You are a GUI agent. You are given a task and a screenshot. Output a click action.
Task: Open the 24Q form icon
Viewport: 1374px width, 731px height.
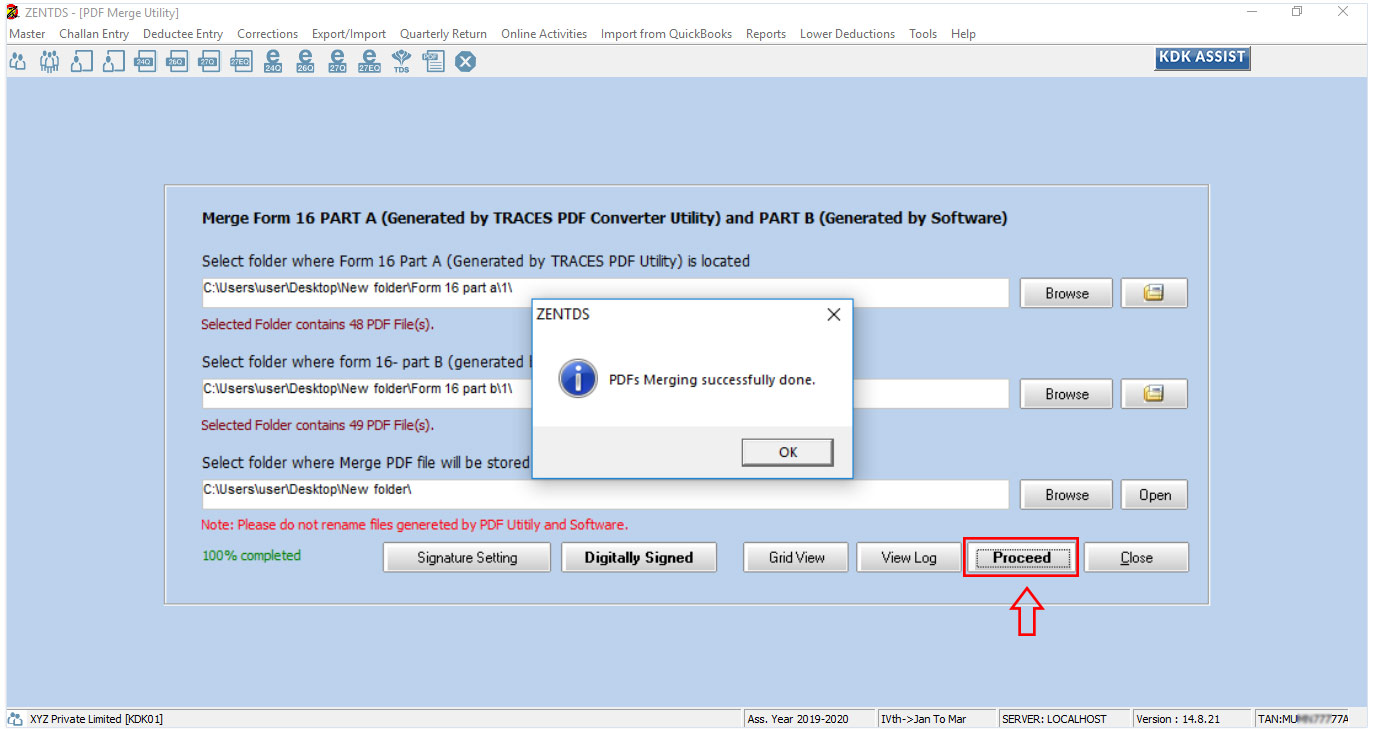coord(145,62)
